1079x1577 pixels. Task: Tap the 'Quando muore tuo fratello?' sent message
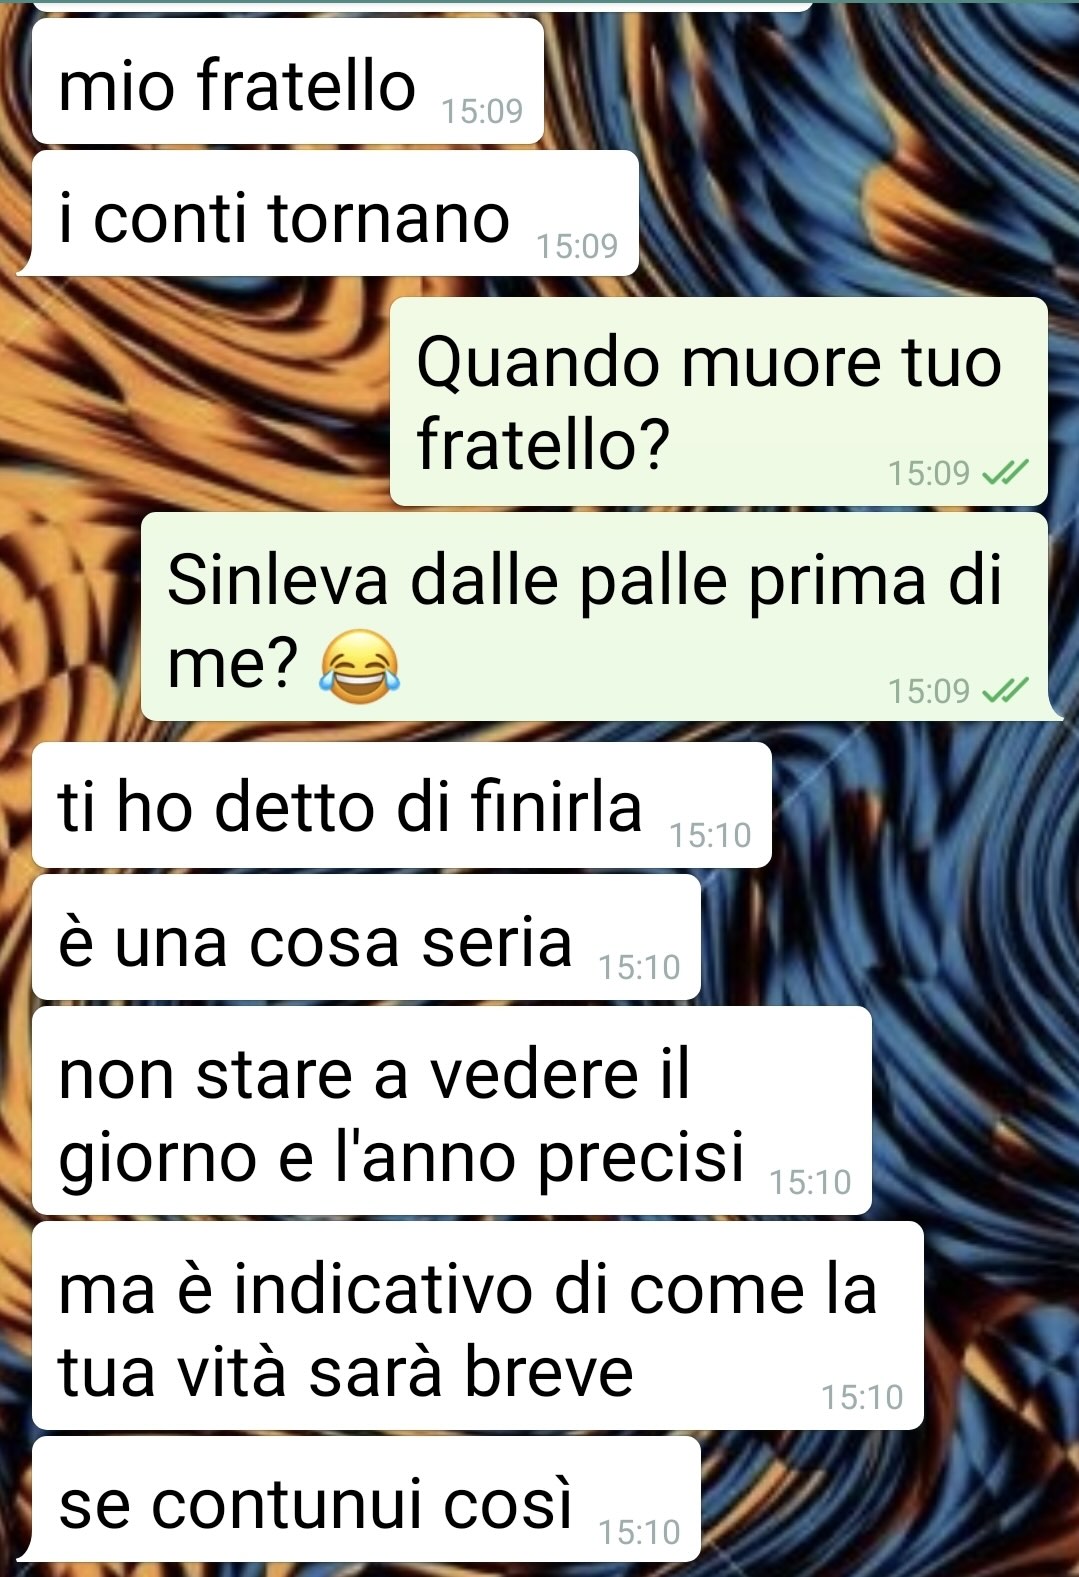[718, 401]
